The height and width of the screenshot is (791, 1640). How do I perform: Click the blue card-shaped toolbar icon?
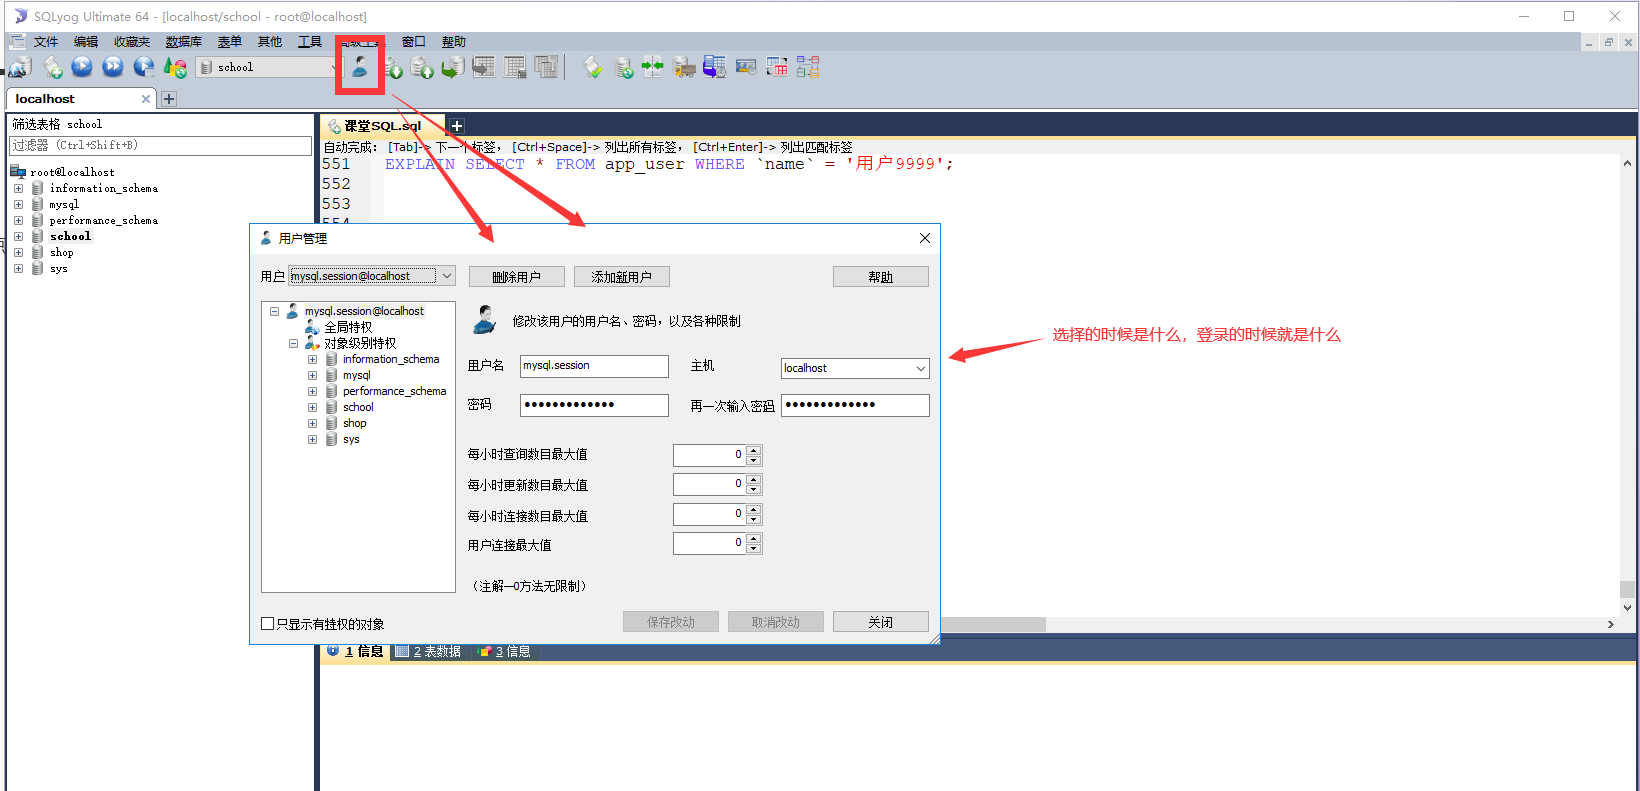(746, 67)
